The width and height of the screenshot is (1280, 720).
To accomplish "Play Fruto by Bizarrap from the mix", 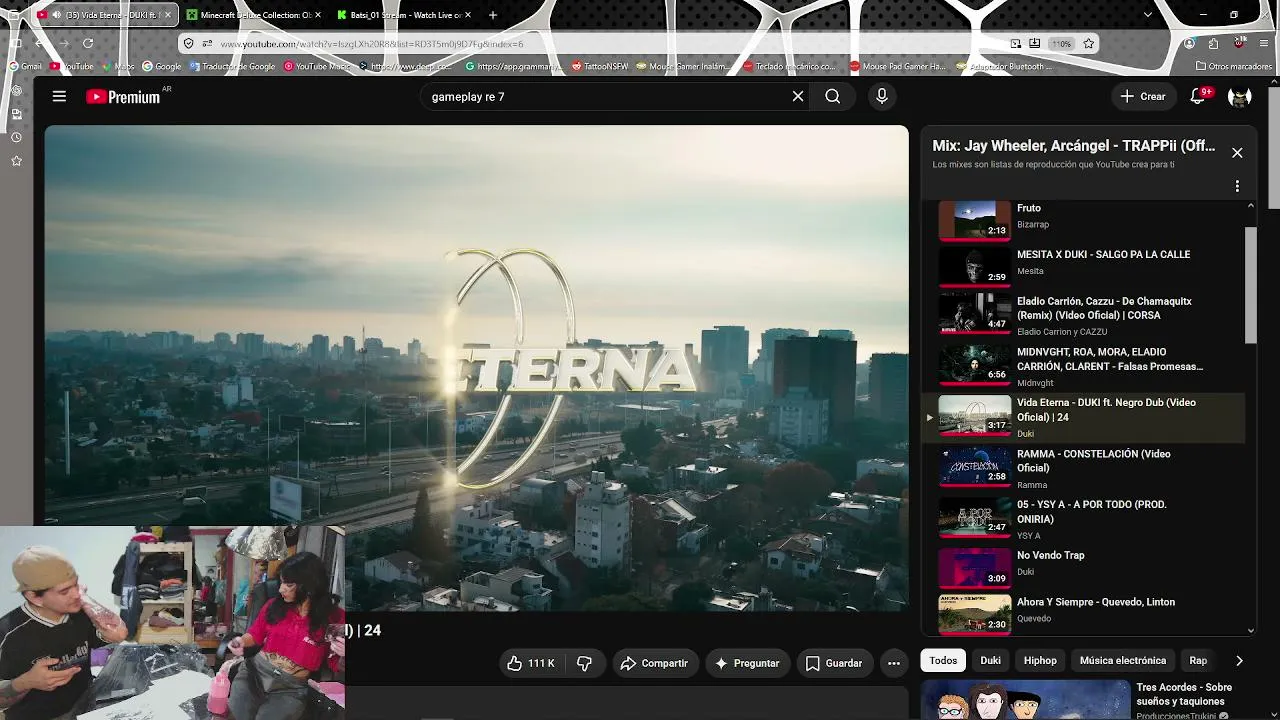I will point(1083,220).
